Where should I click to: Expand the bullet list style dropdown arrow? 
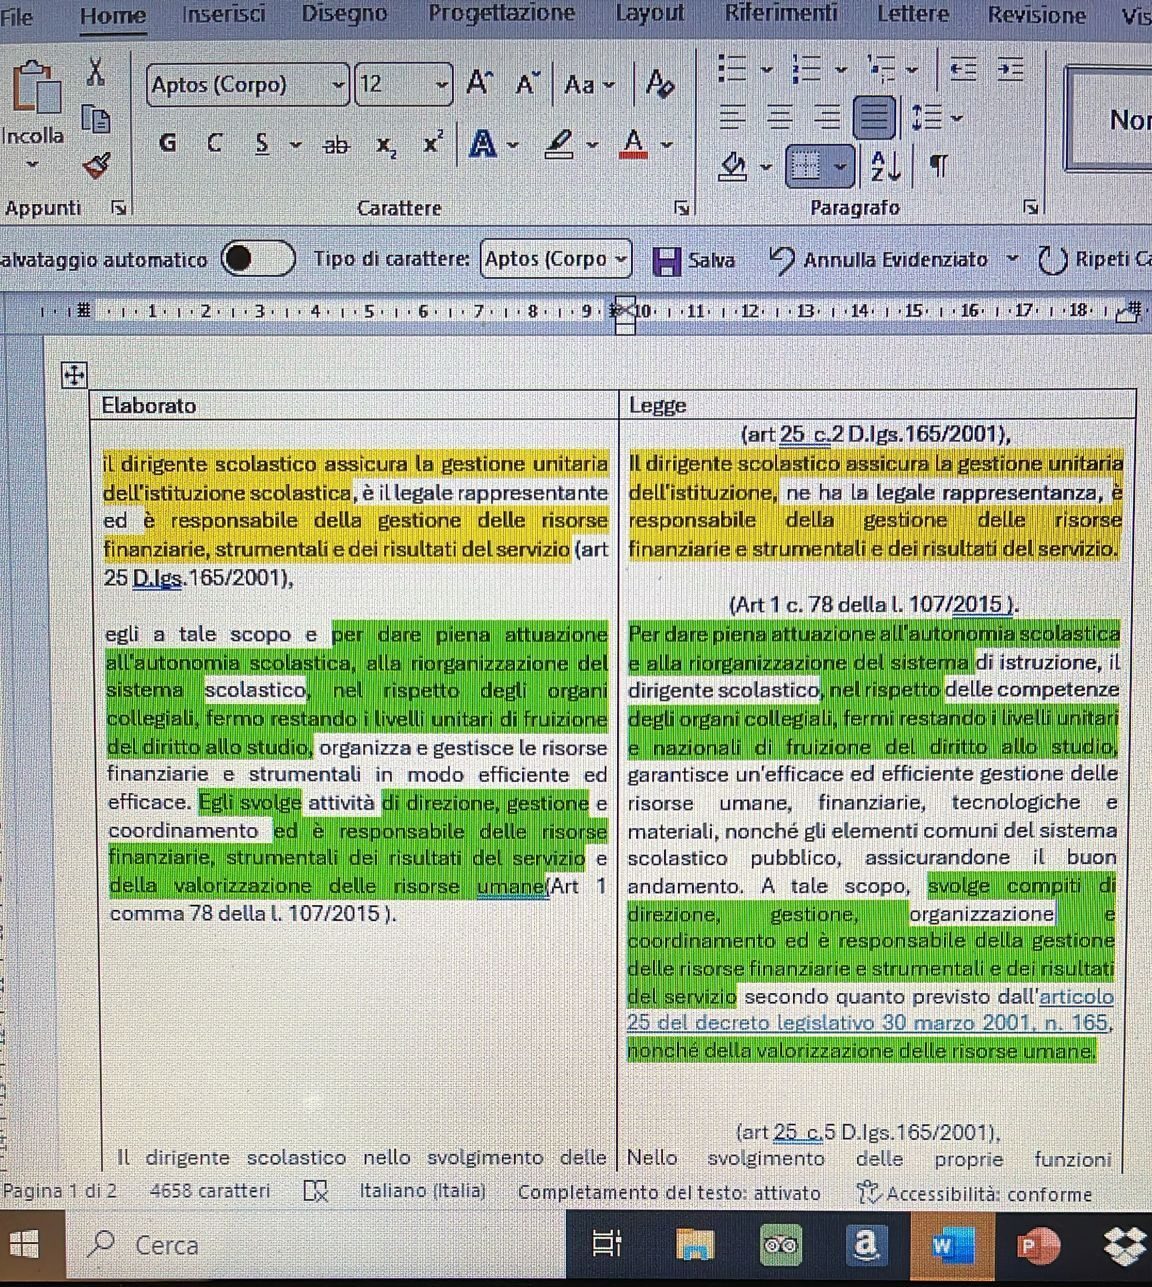pyautogui.click(x=767, y=70)
